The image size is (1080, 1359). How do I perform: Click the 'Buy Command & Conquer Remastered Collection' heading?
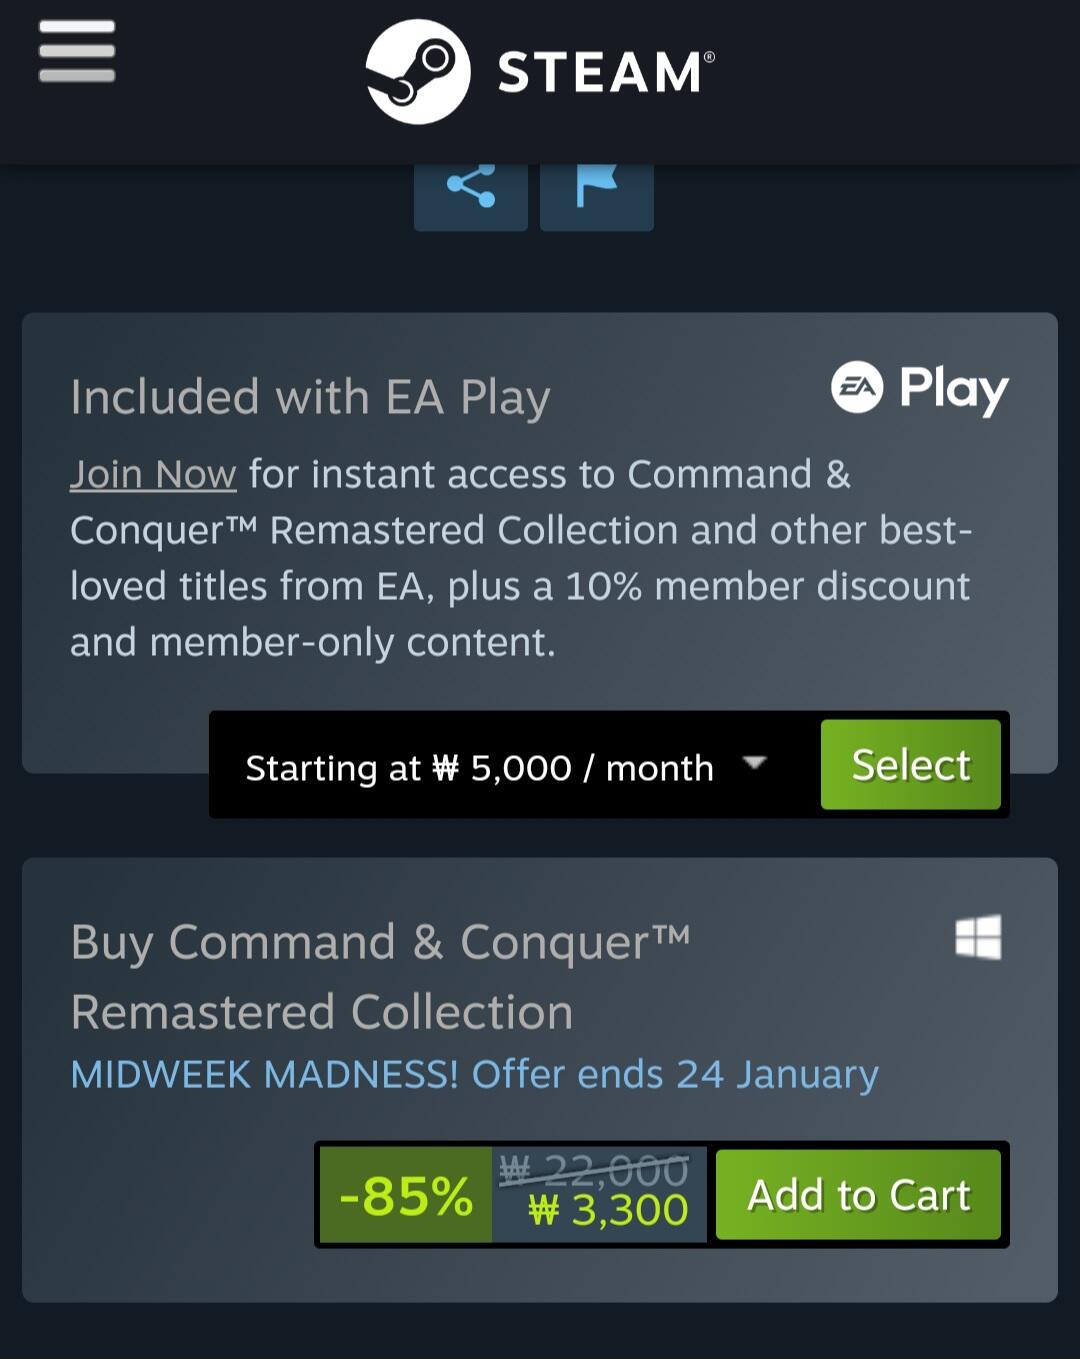click(x=380, y=977)
